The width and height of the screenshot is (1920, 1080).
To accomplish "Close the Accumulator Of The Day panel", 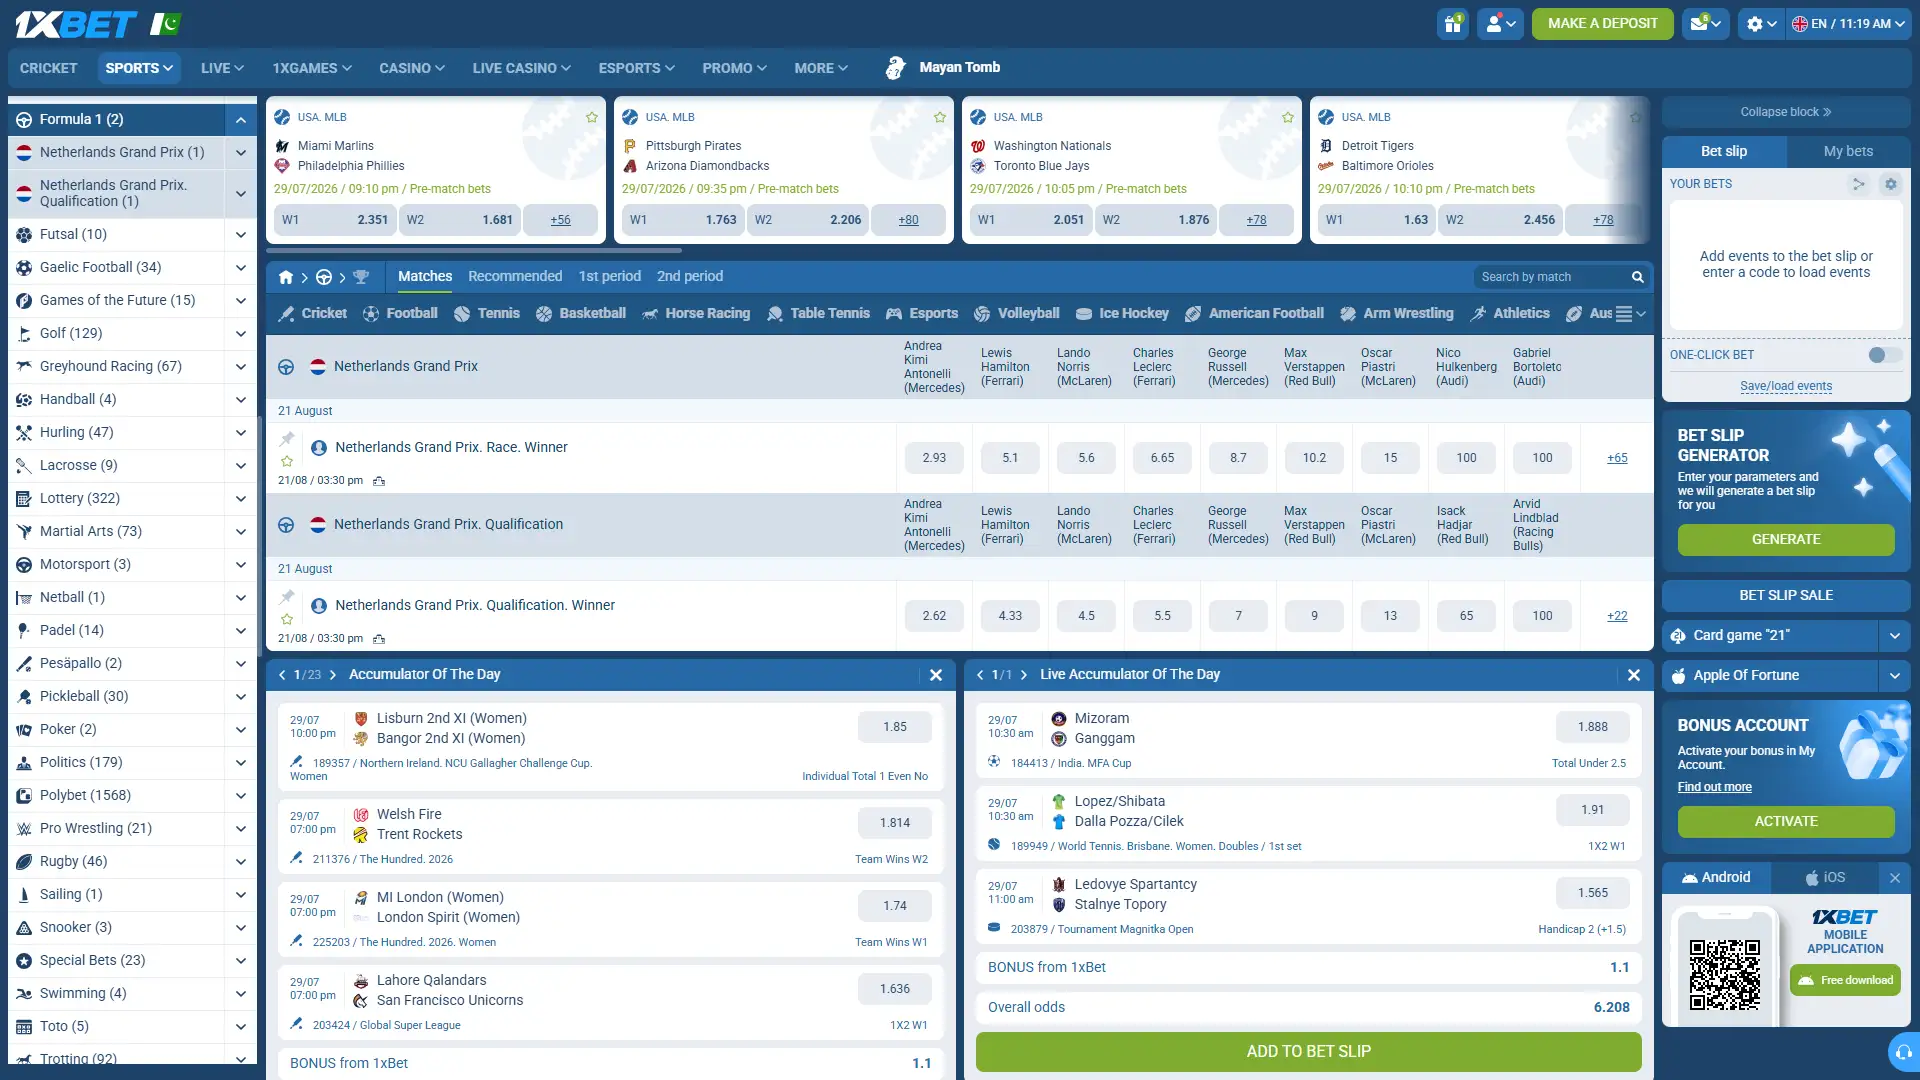I will coord(936,675).
